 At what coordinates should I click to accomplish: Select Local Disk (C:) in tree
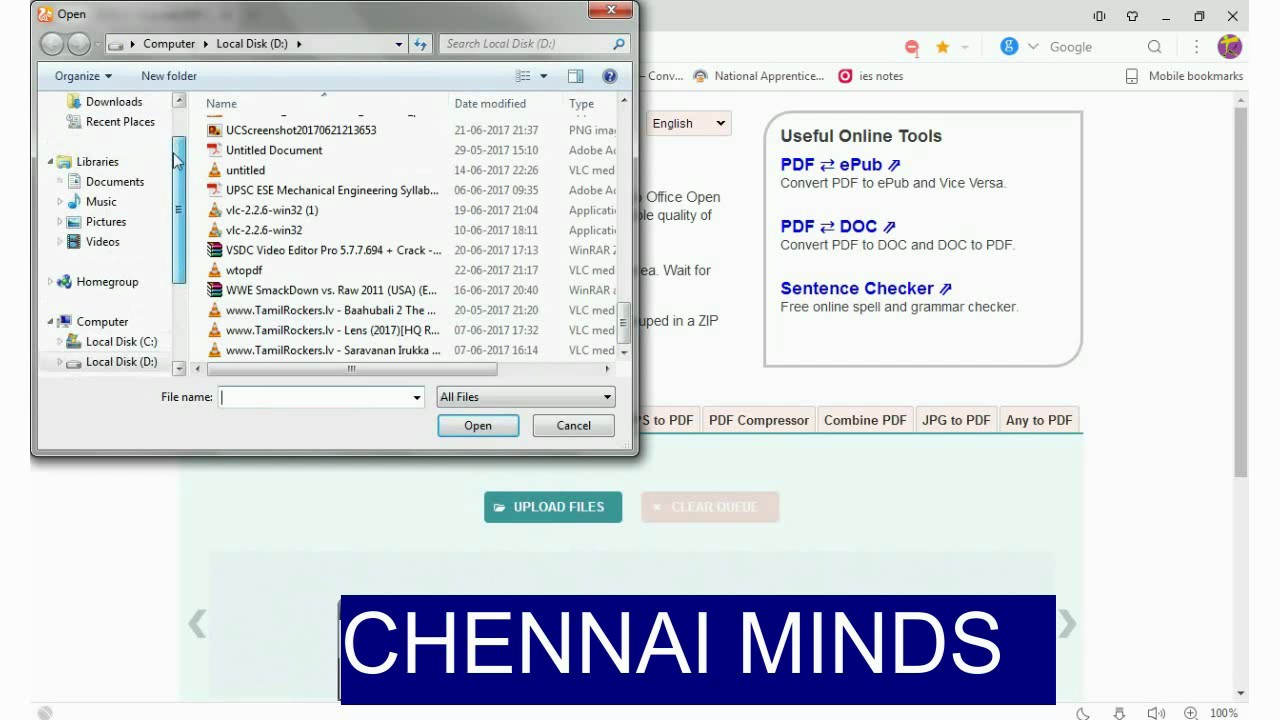pos(121,342)
